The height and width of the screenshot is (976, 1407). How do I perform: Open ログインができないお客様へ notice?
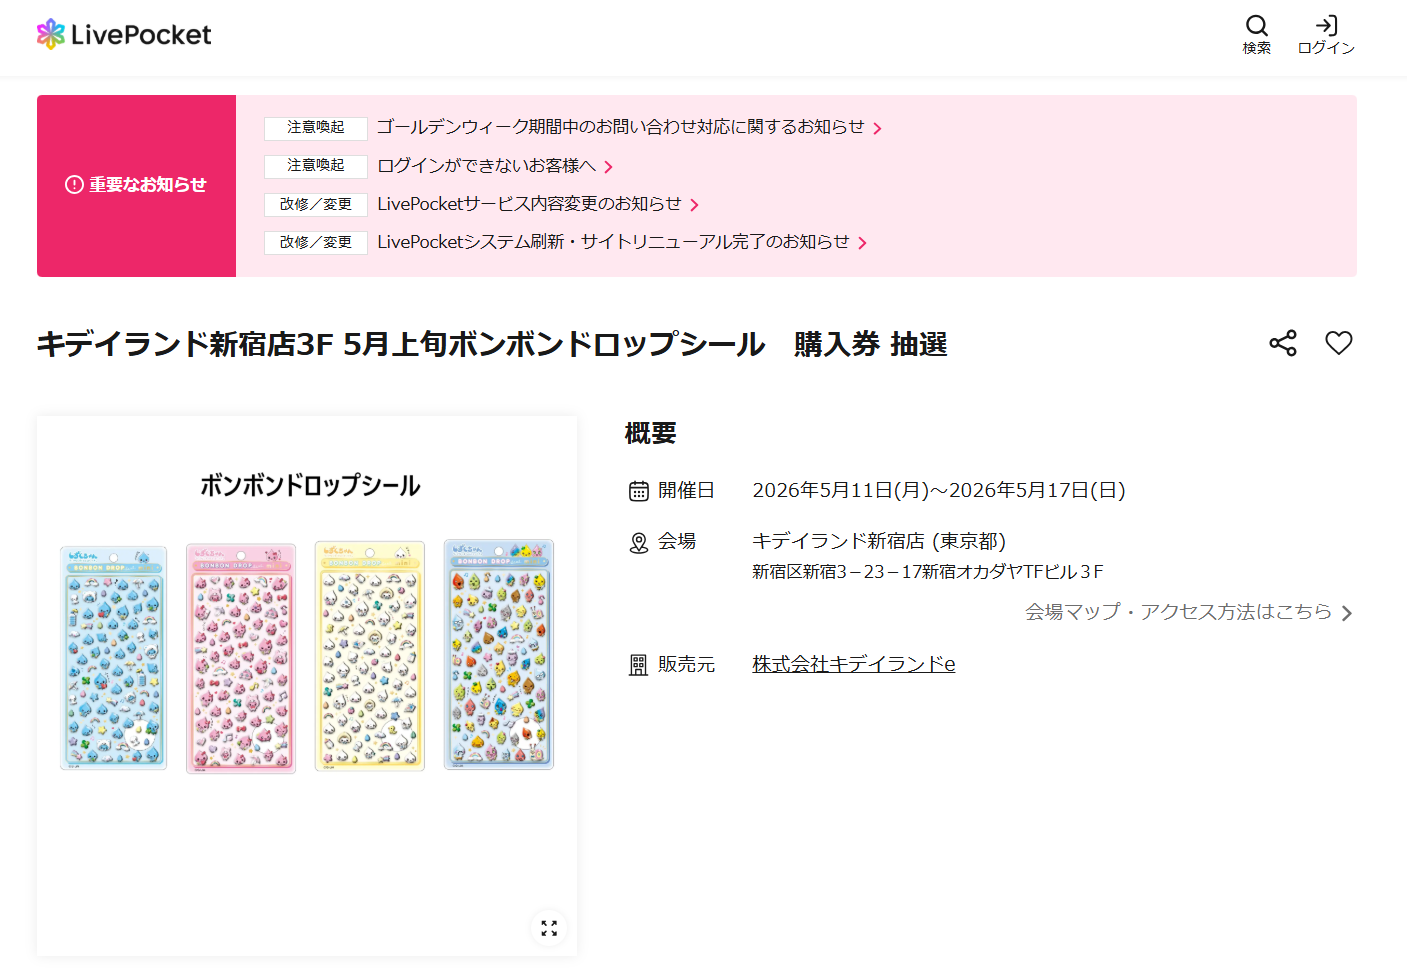click(486, 165)
